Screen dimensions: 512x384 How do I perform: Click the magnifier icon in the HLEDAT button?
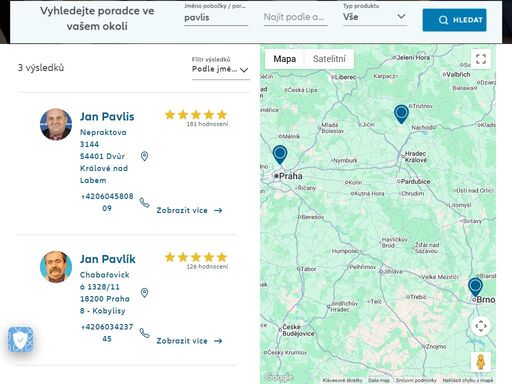[443, 20]
